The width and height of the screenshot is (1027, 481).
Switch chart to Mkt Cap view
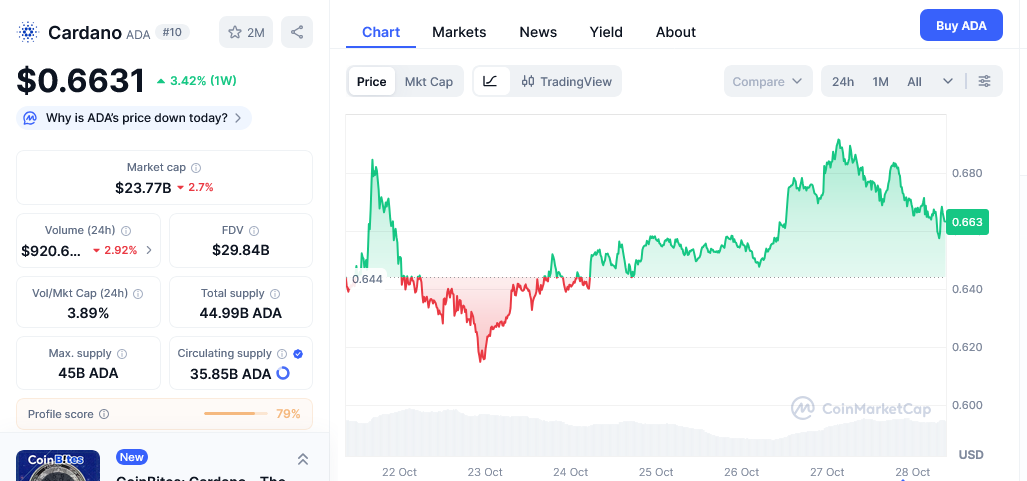(x=428, y=81)
